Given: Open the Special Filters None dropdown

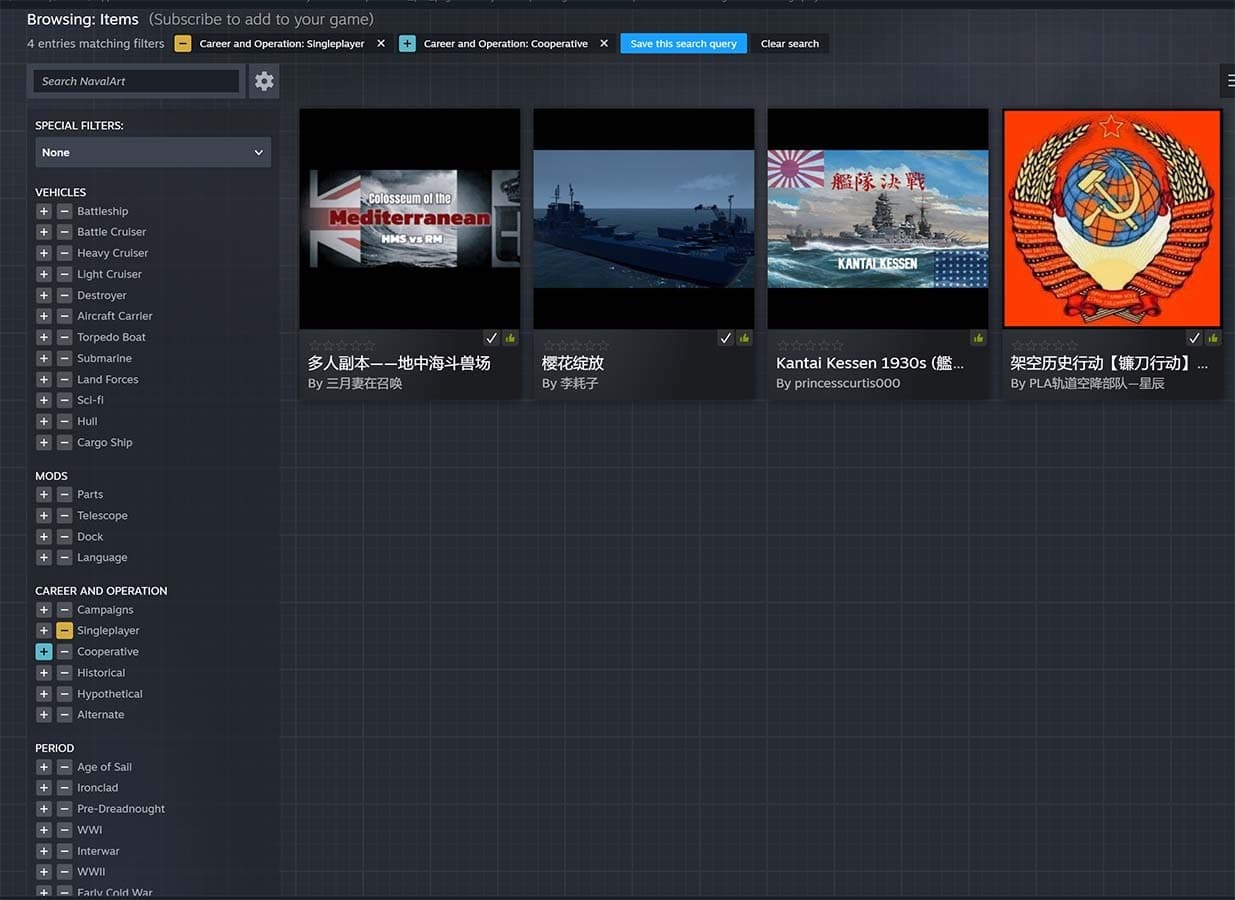Looking at the screenshot, I should tap(153, 152).
